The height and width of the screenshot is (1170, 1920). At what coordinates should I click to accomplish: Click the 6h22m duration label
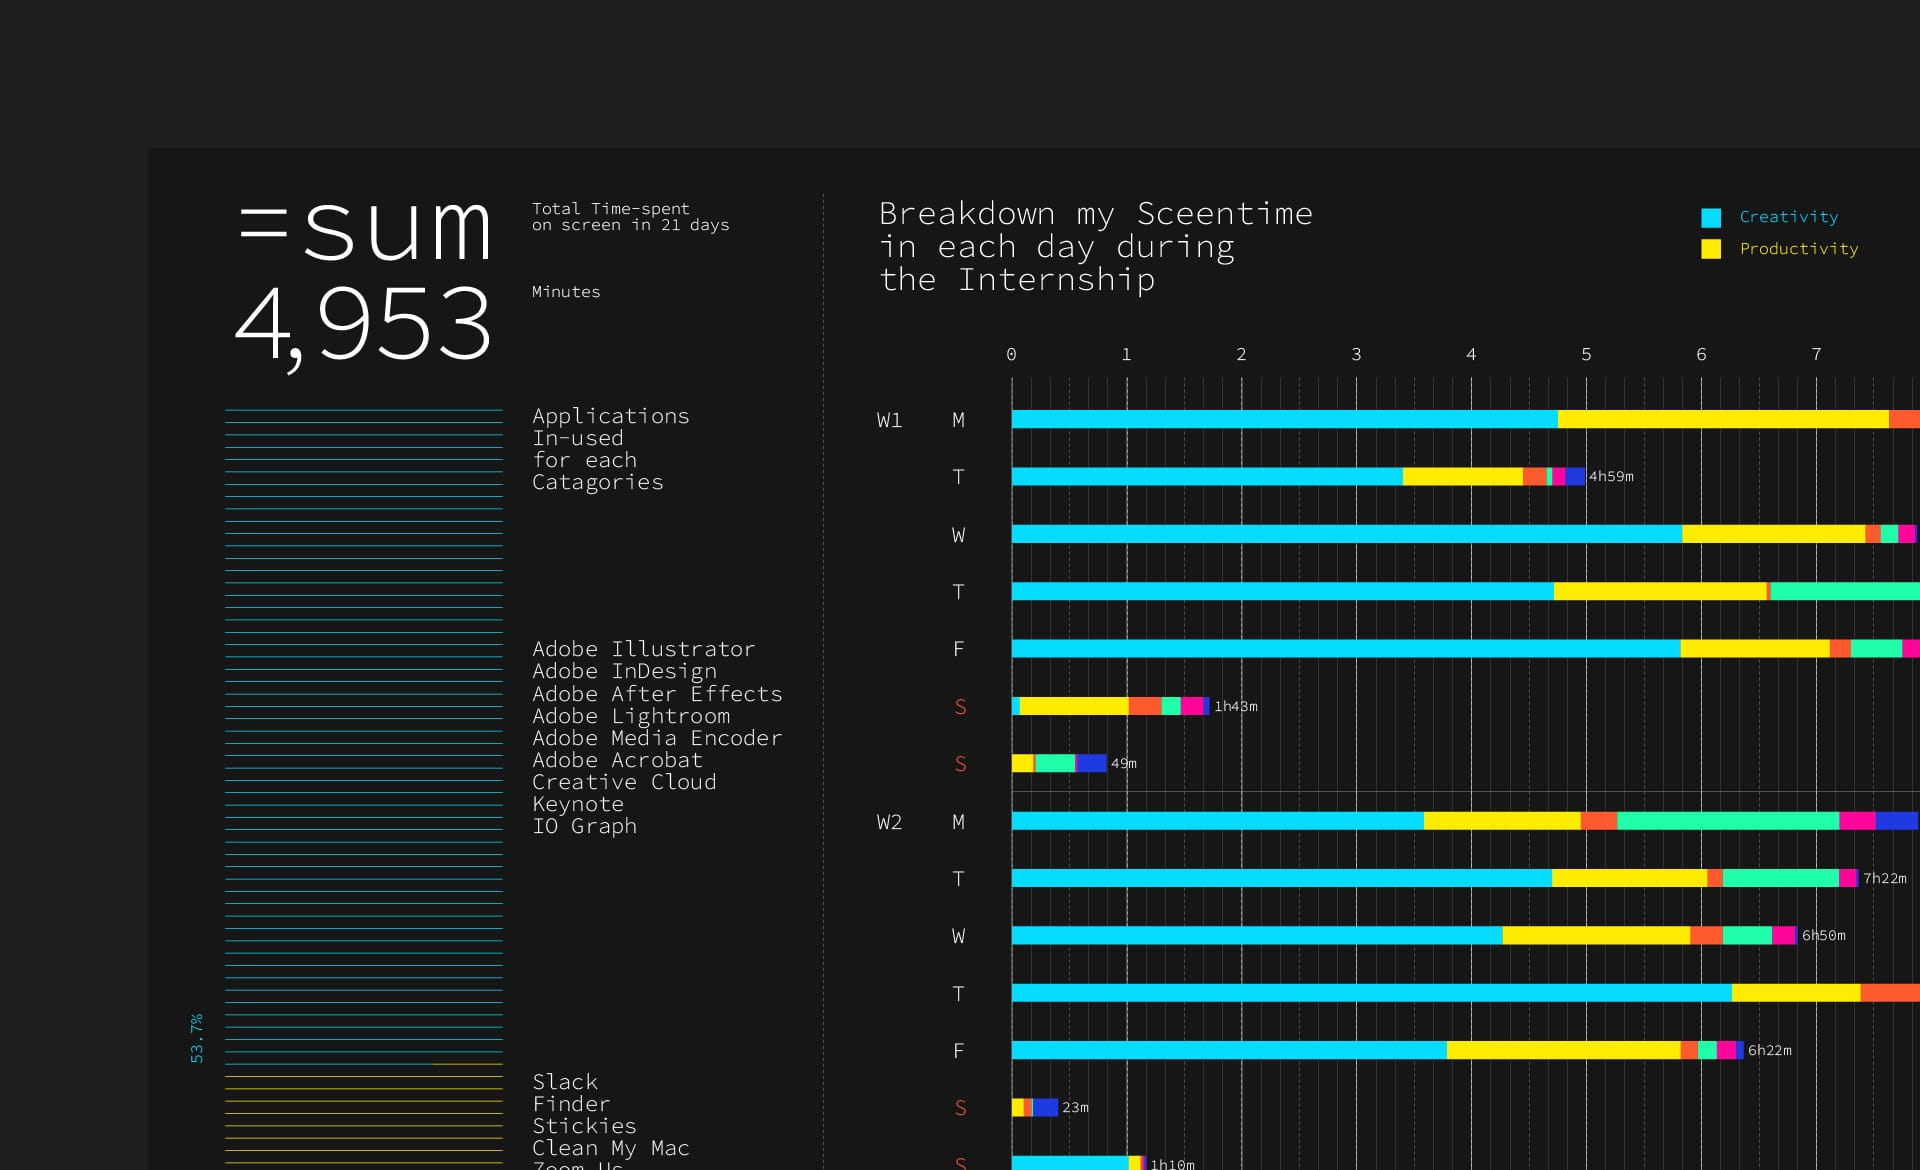click(1769, 1051)
